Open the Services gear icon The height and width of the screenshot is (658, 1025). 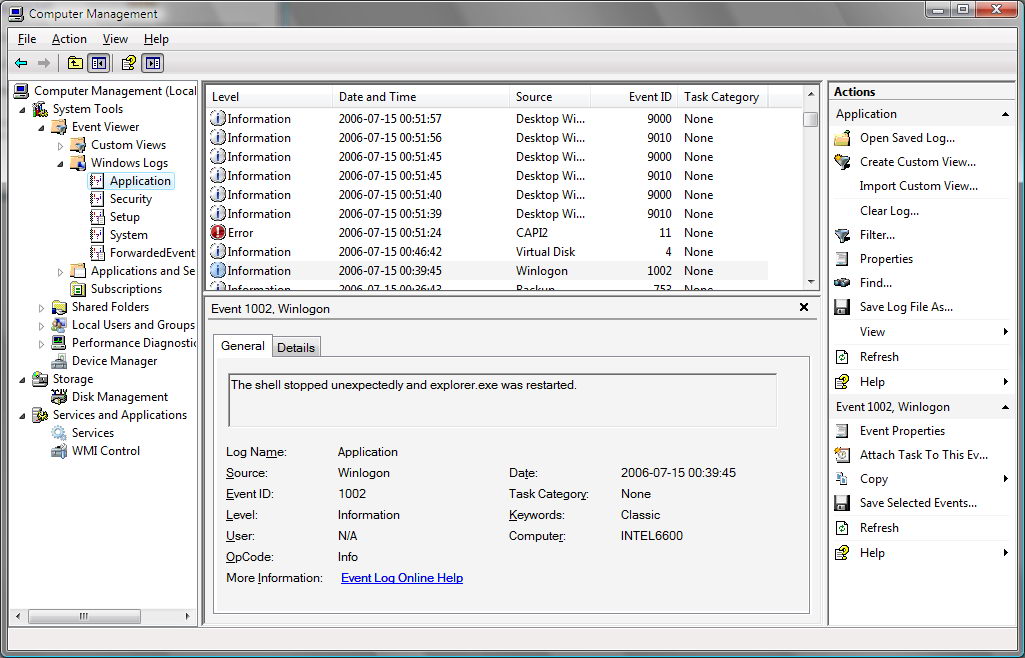[59, 433]
